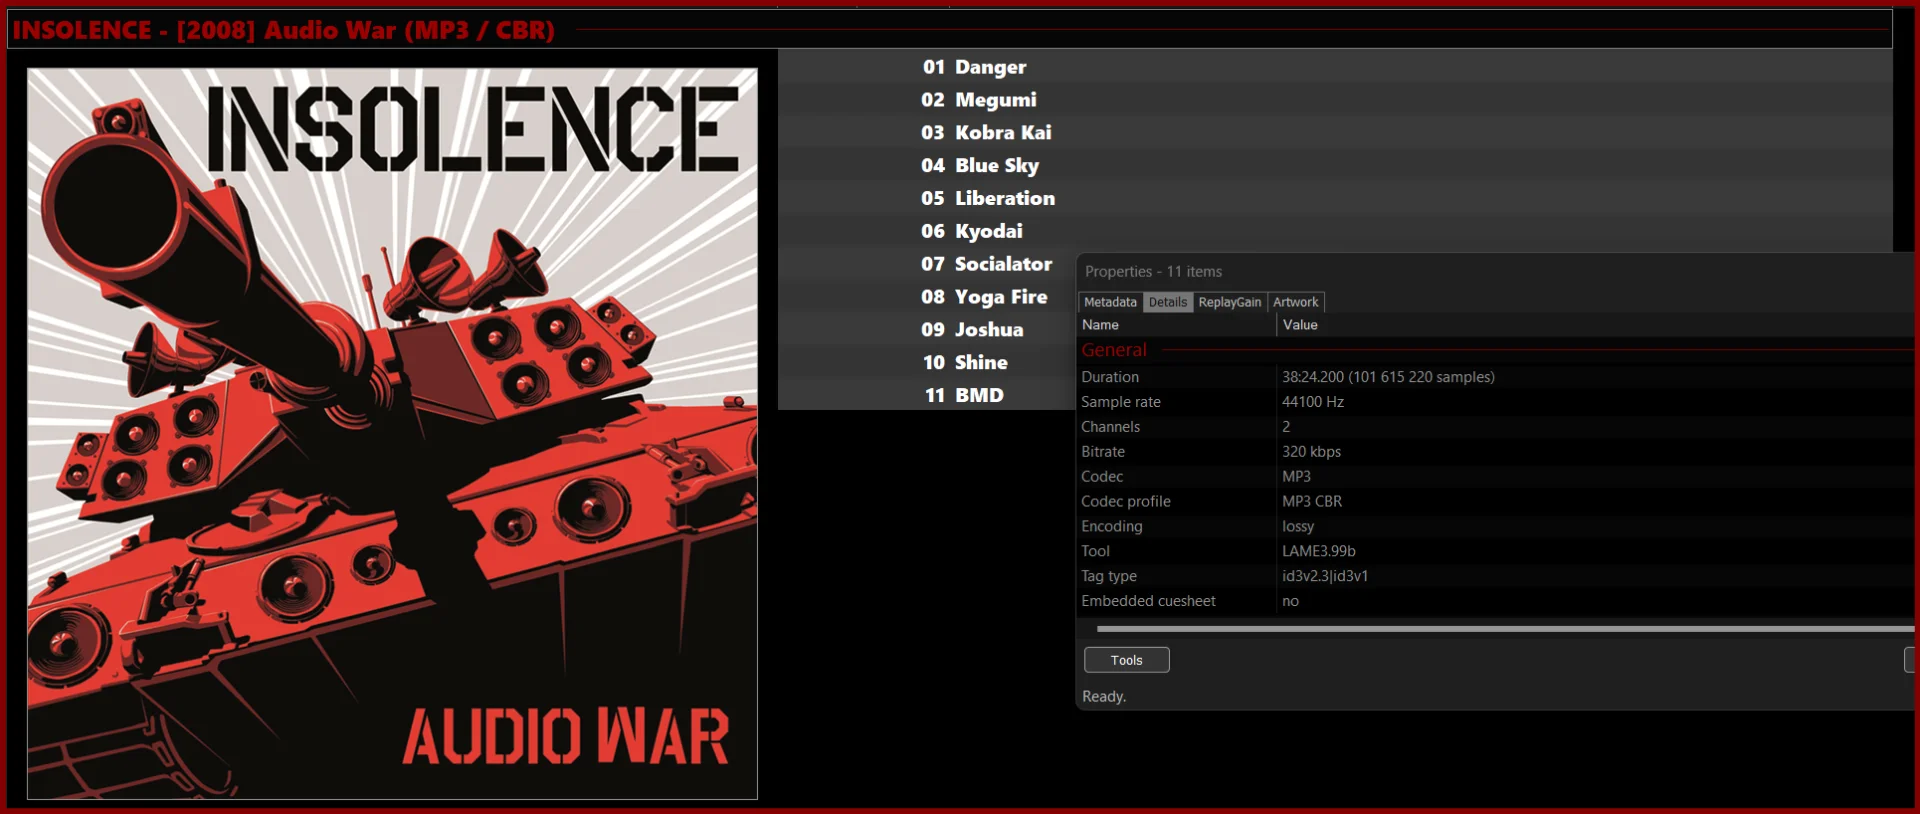Select the Tag type row

tap(1496, 576)
